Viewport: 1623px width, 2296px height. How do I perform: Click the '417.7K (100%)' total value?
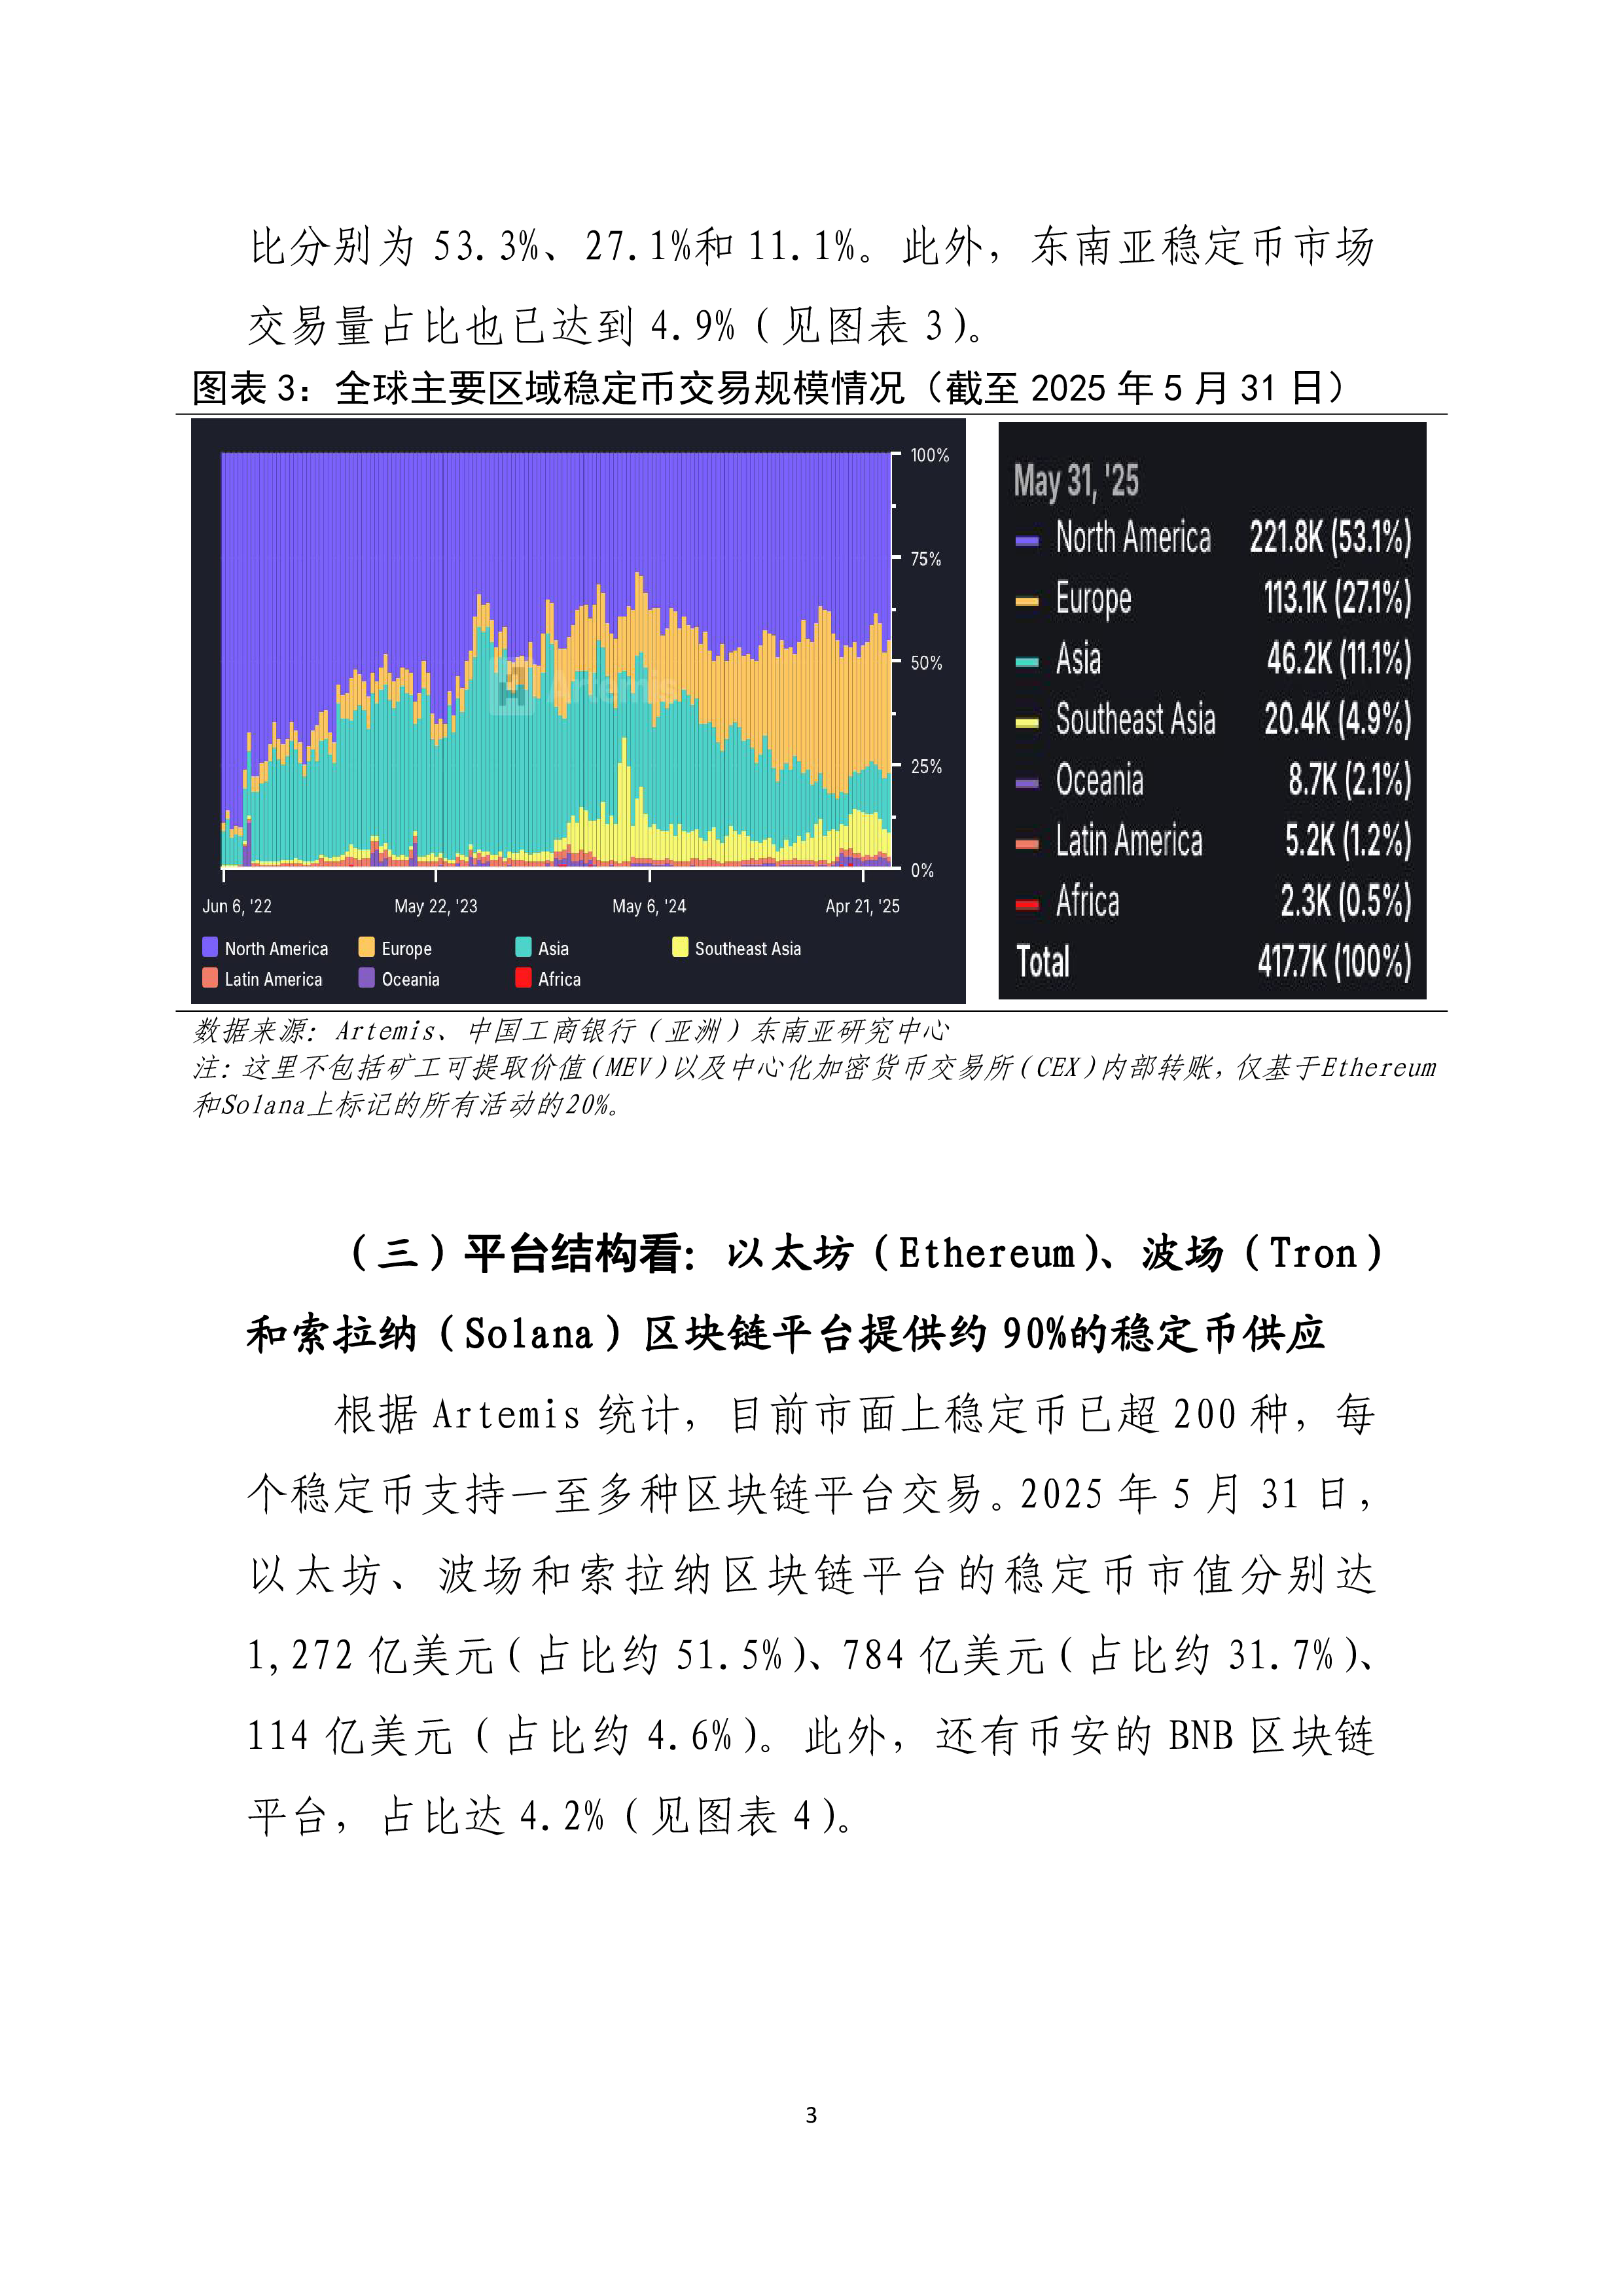[1335, 962]
